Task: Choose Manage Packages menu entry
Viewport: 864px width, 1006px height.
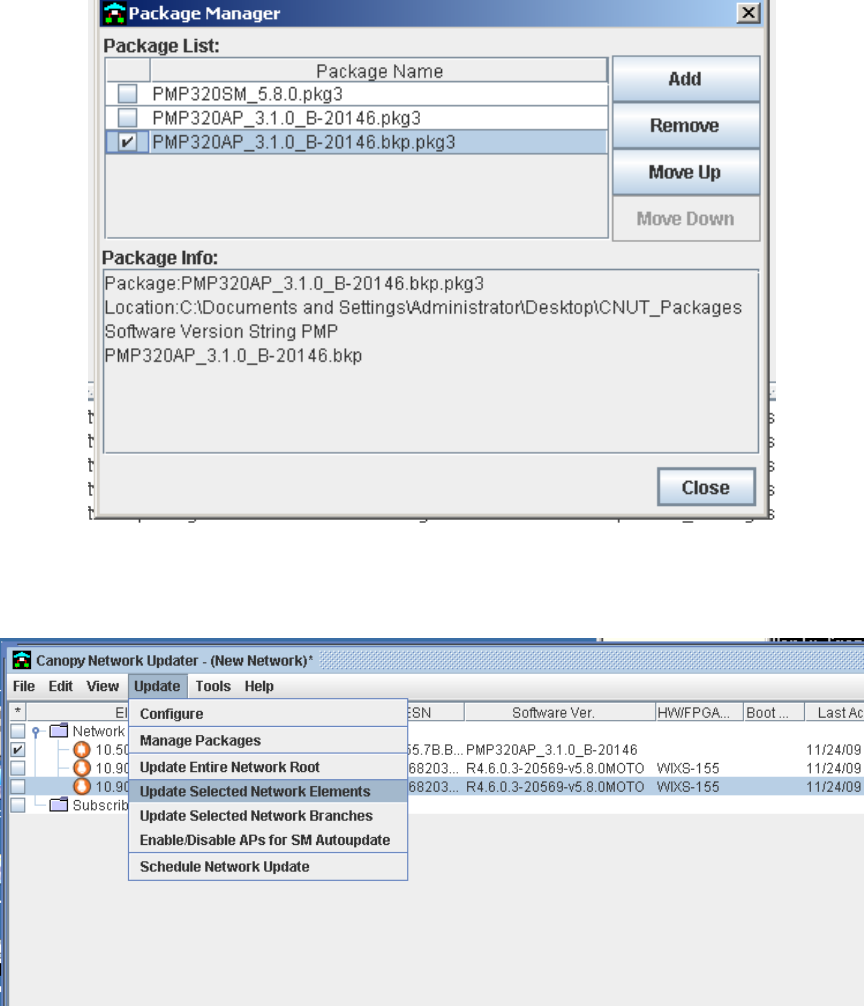Action: point(268,740)
